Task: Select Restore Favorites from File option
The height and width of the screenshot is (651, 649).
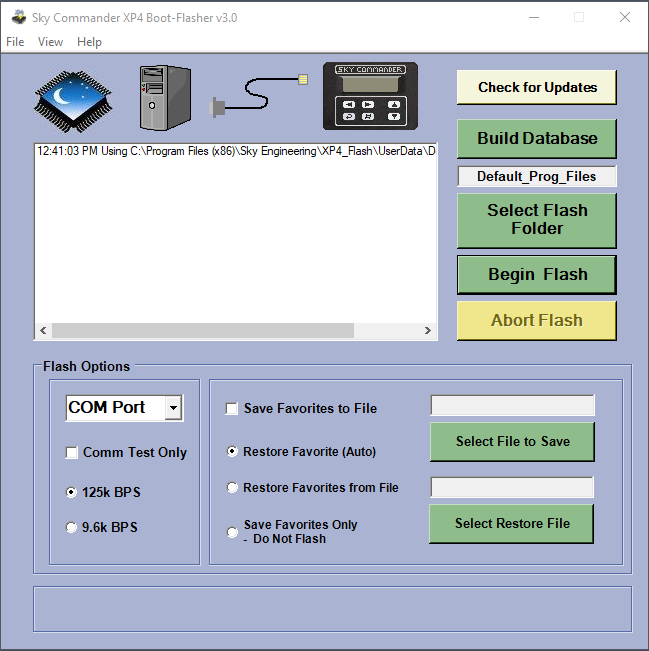Action: [x=232, y=487]
